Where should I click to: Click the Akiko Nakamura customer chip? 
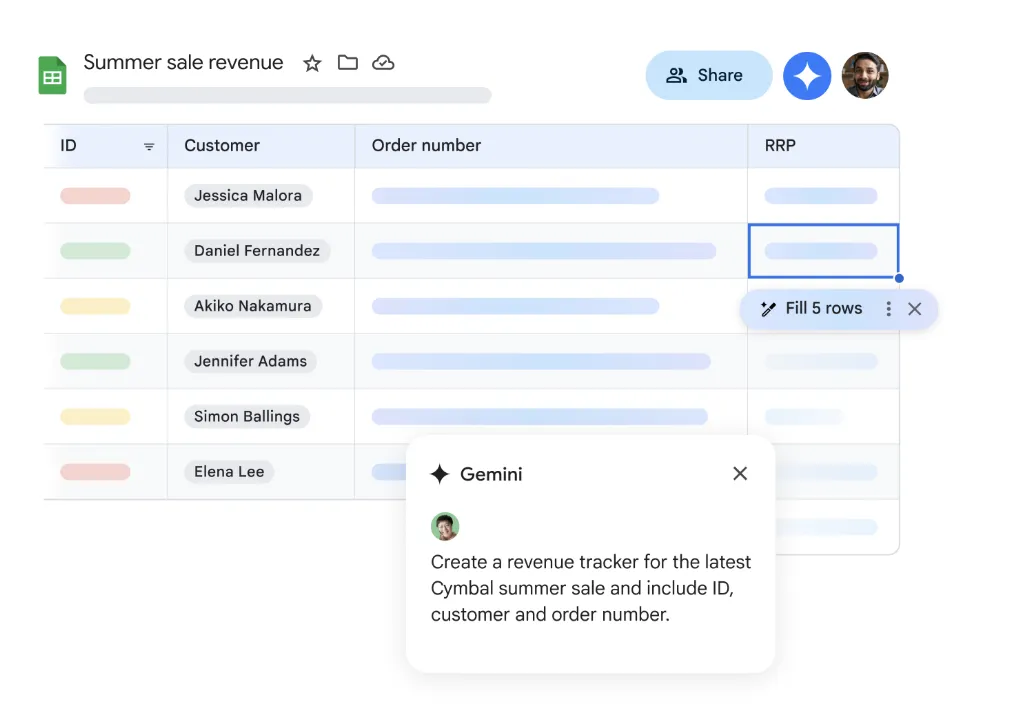coord(253,306)
